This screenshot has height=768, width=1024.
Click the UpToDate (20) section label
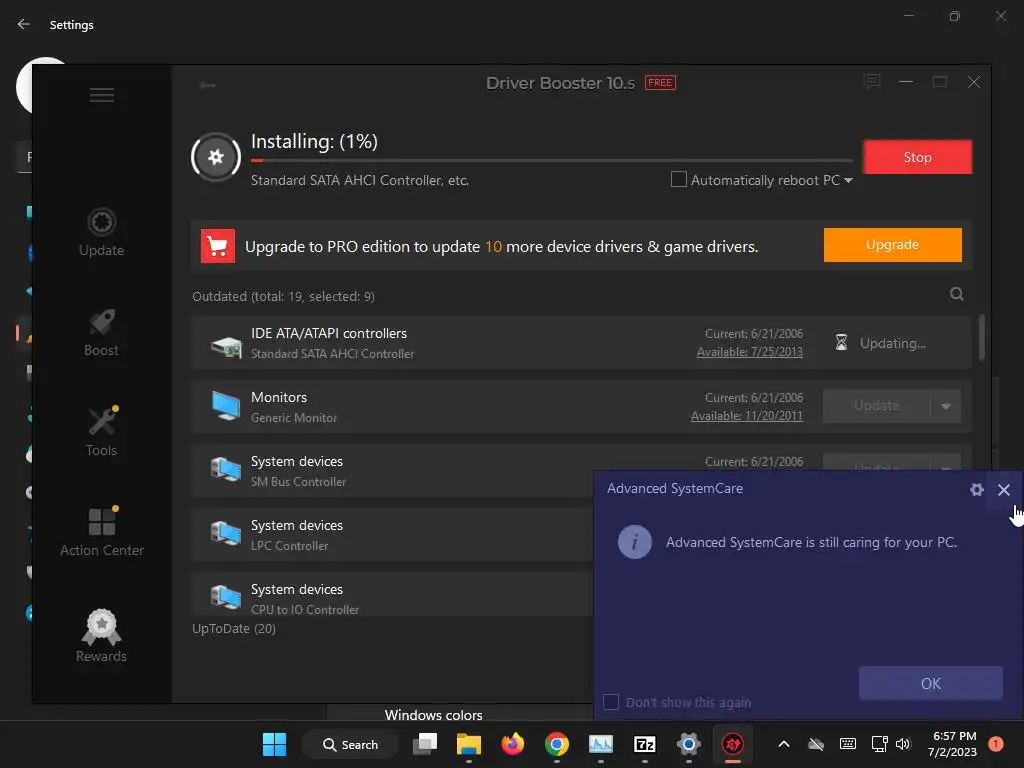pyautogui.click(x=234, y=628)
